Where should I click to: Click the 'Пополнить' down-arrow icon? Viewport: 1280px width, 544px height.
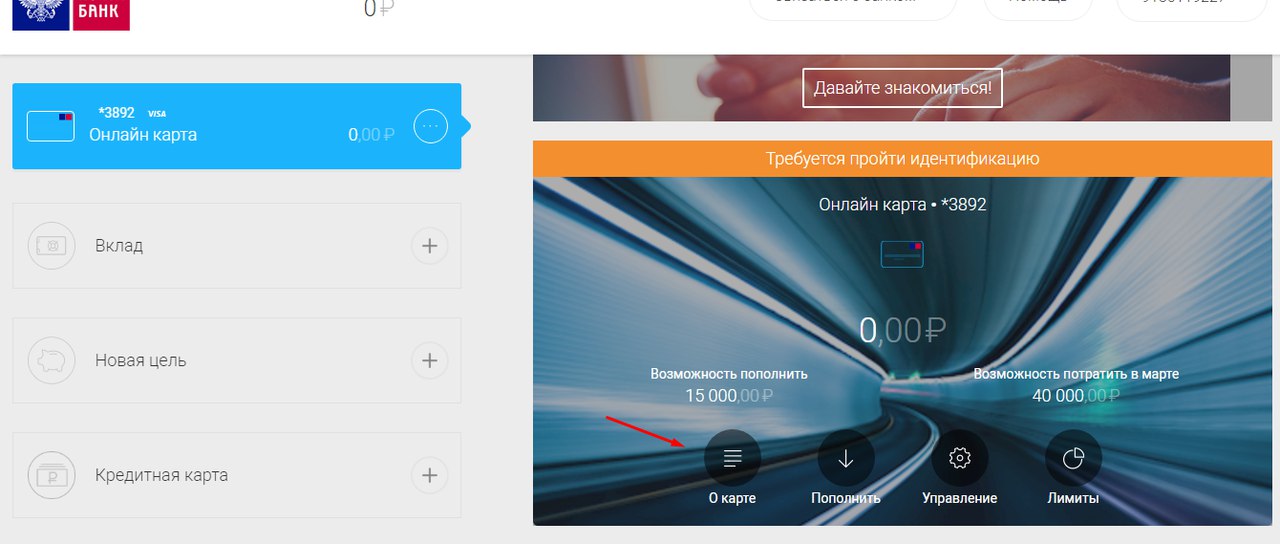click(x=845, y=458)
